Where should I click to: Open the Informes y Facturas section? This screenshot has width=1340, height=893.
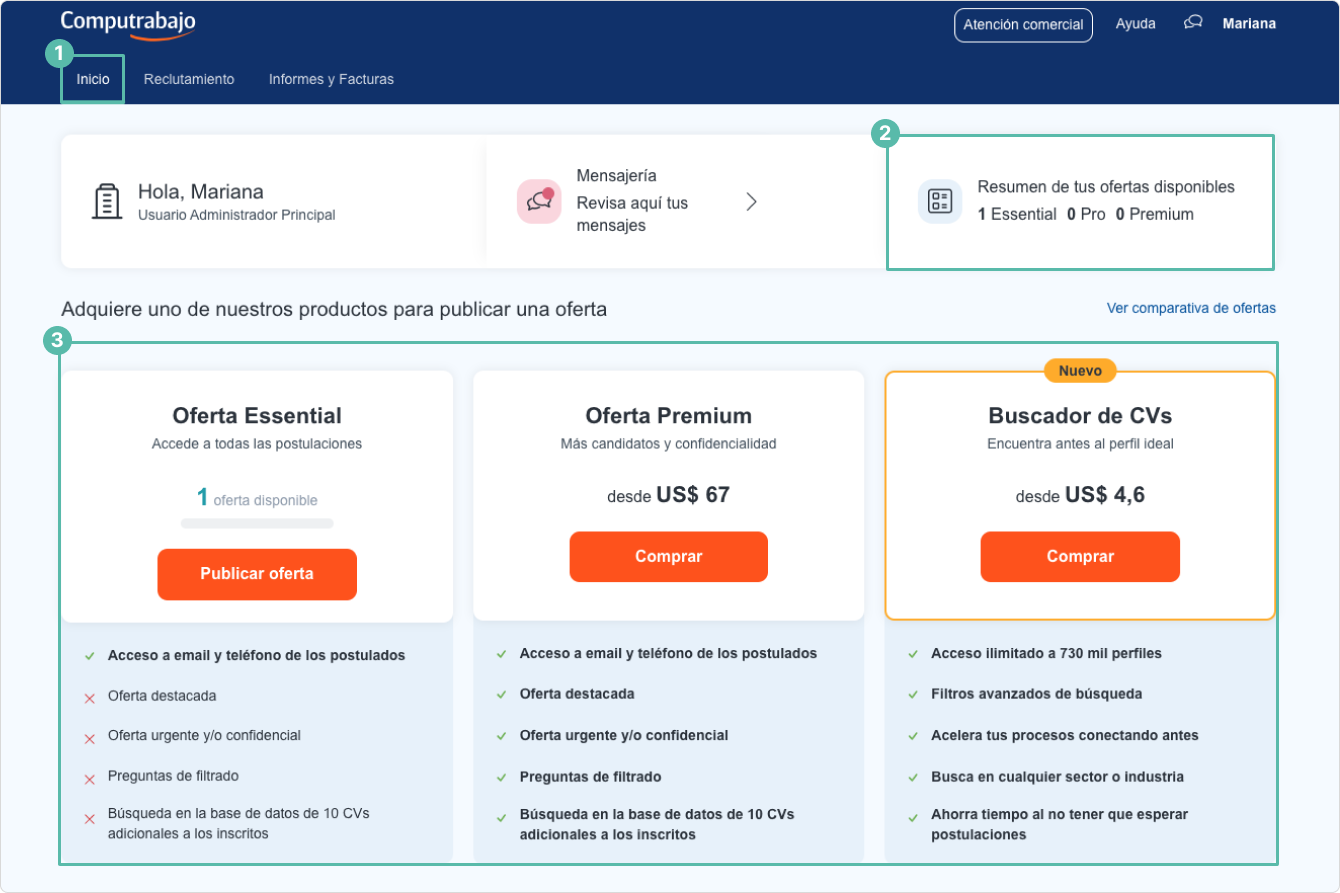[331, 78]
